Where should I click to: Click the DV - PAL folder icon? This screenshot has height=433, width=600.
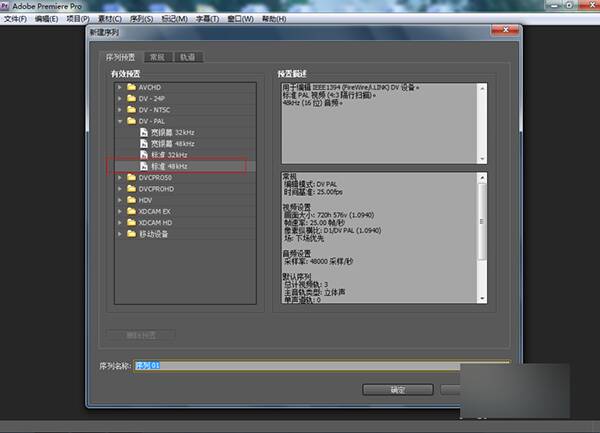pos(131,121)
